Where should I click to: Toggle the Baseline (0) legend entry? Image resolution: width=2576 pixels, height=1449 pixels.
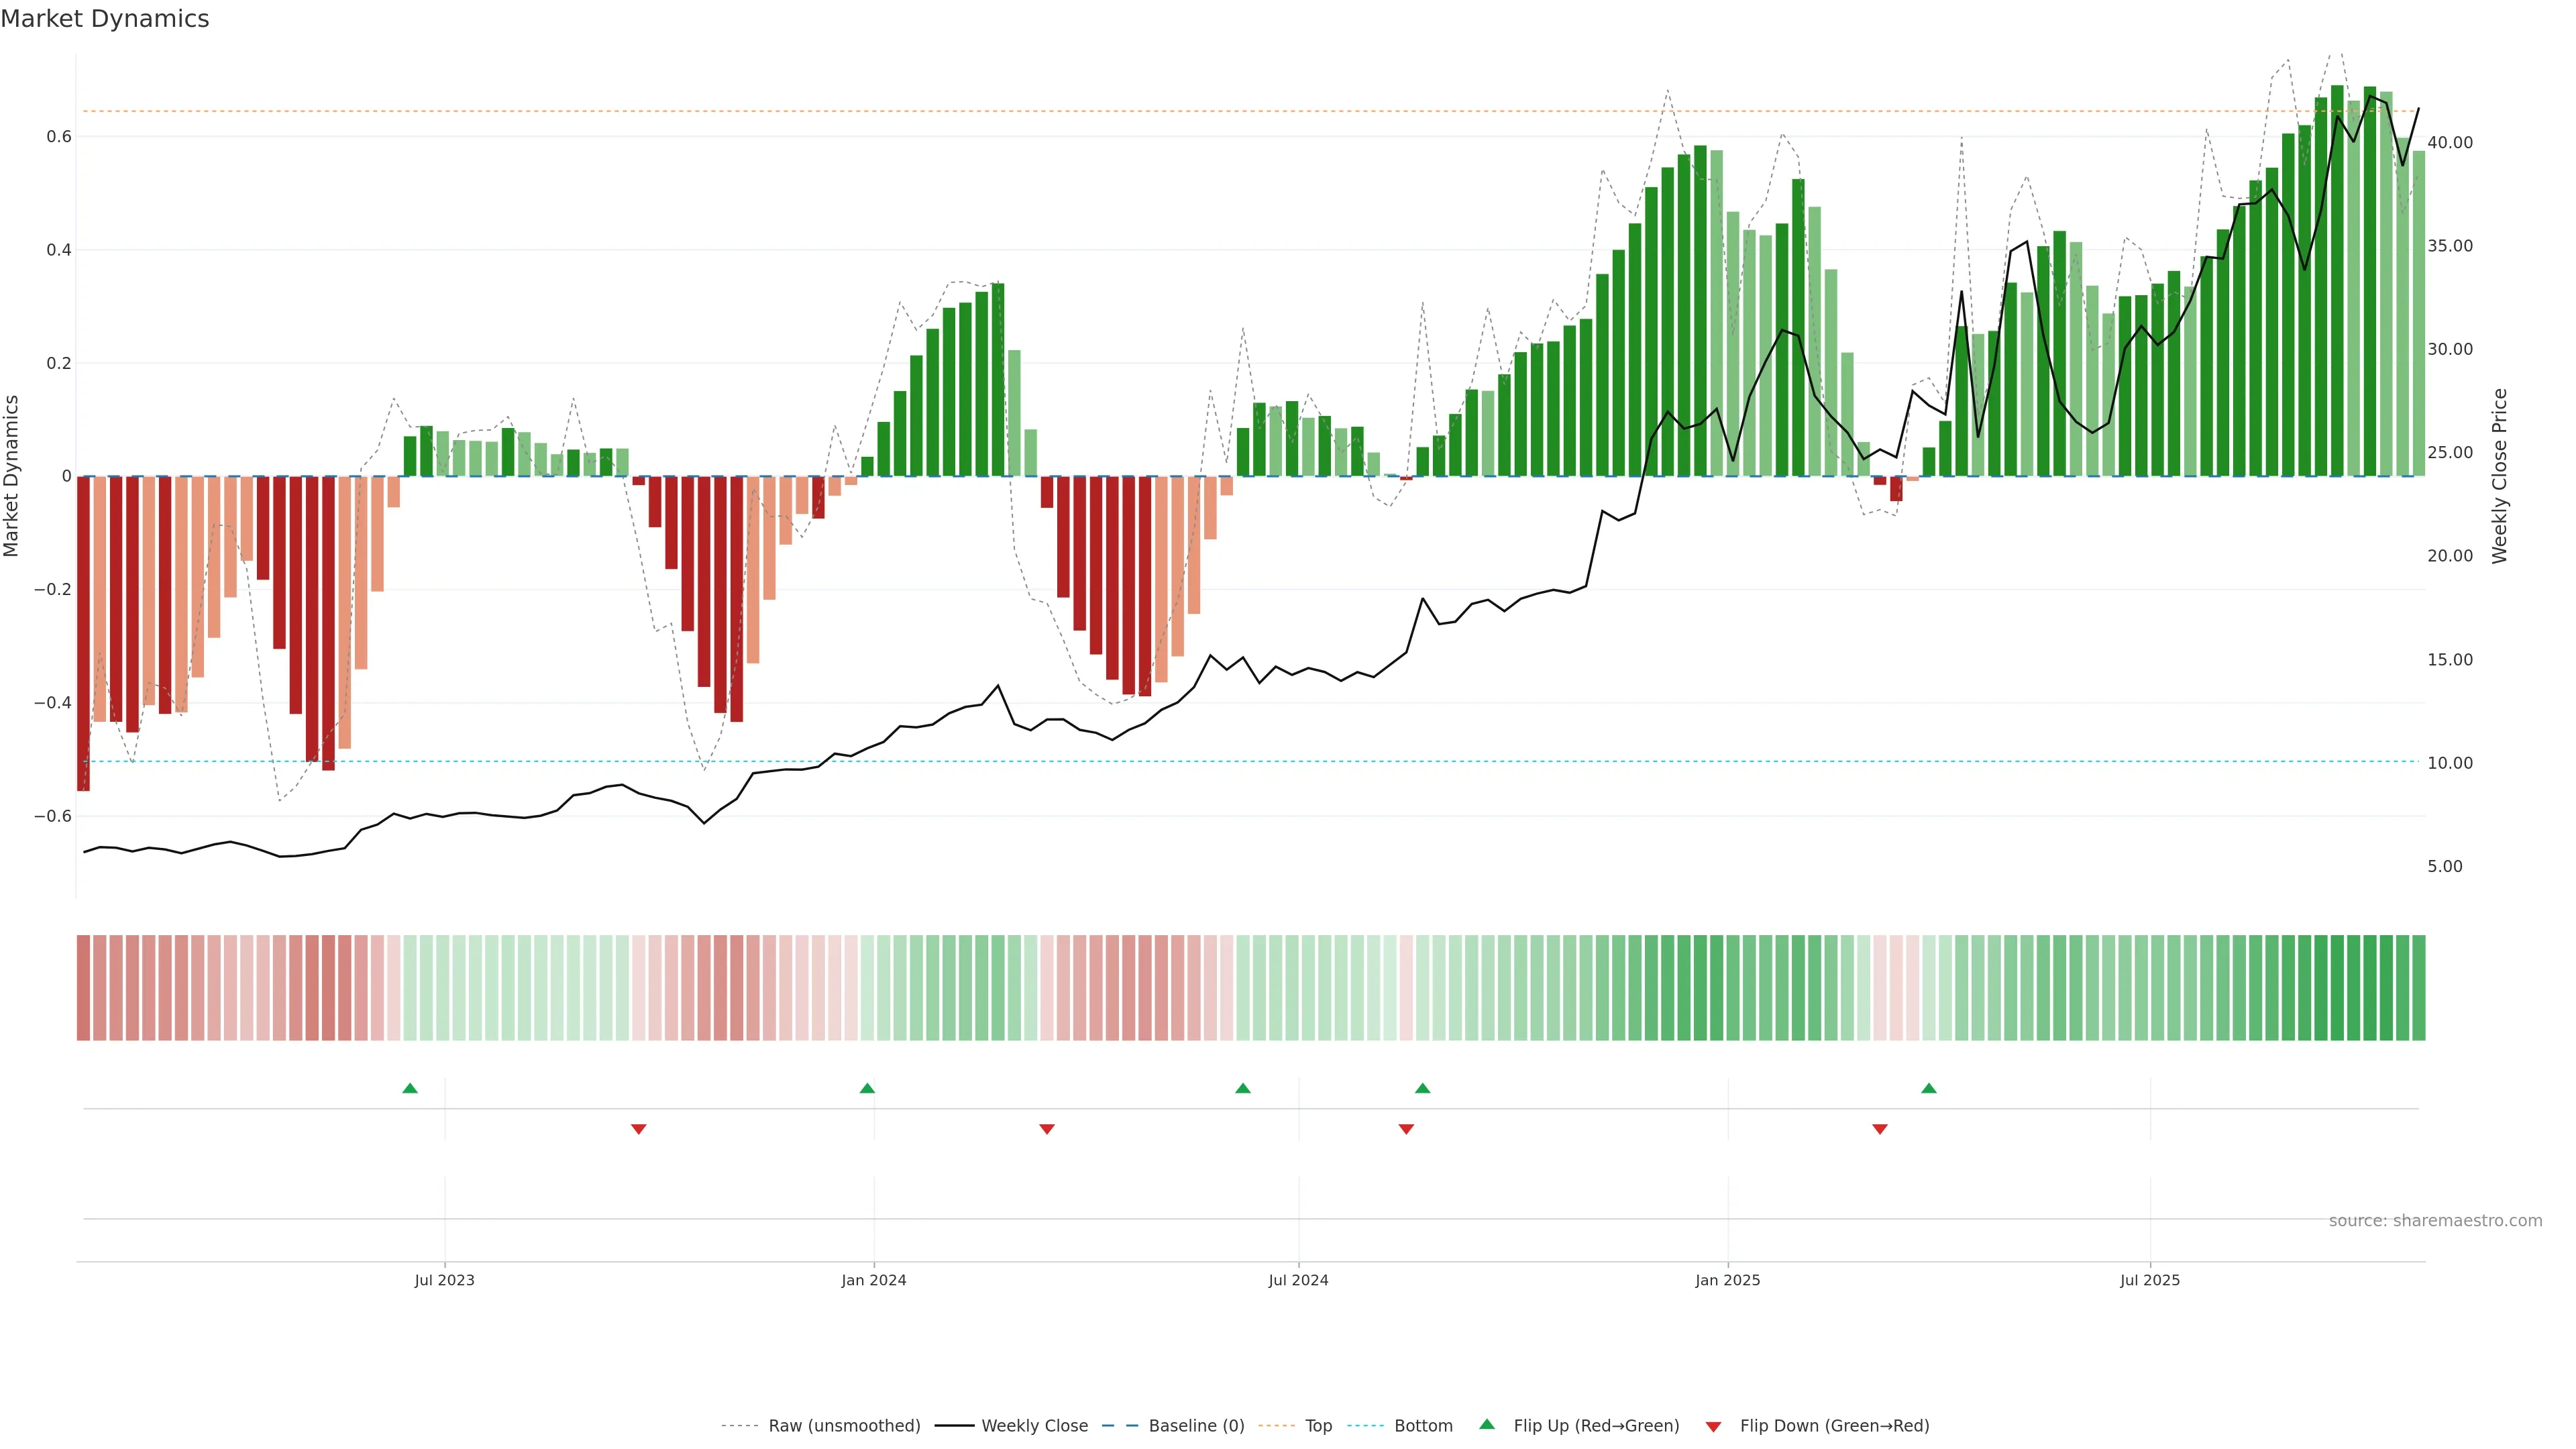coord(1196,1426)
